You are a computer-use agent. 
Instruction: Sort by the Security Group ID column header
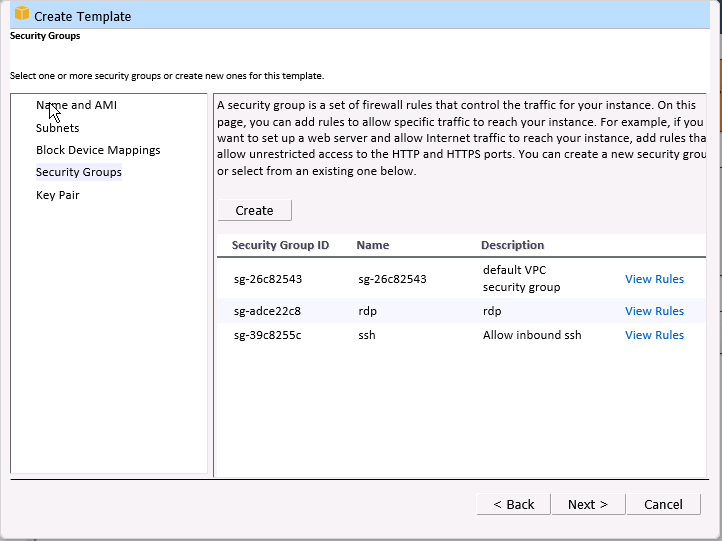(280, 245)
